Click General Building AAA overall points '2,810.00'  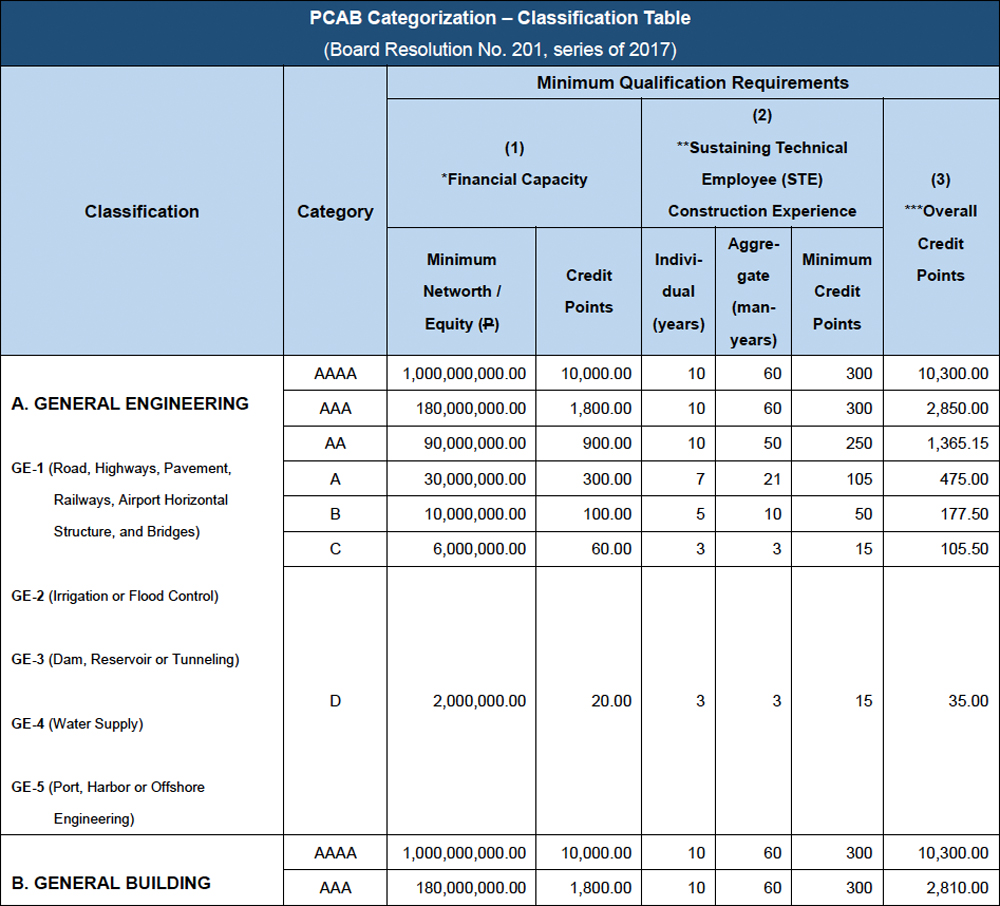click(x=957, y=888)
